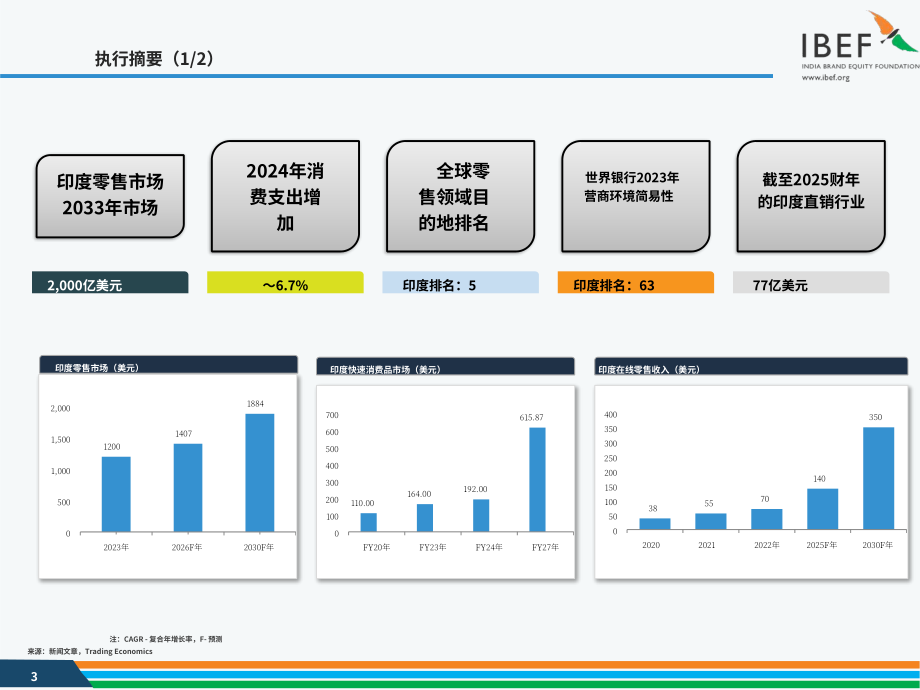Click the 印度零售市场 2033年市场 box
This screenshot has height=690, width=920.
110,196
